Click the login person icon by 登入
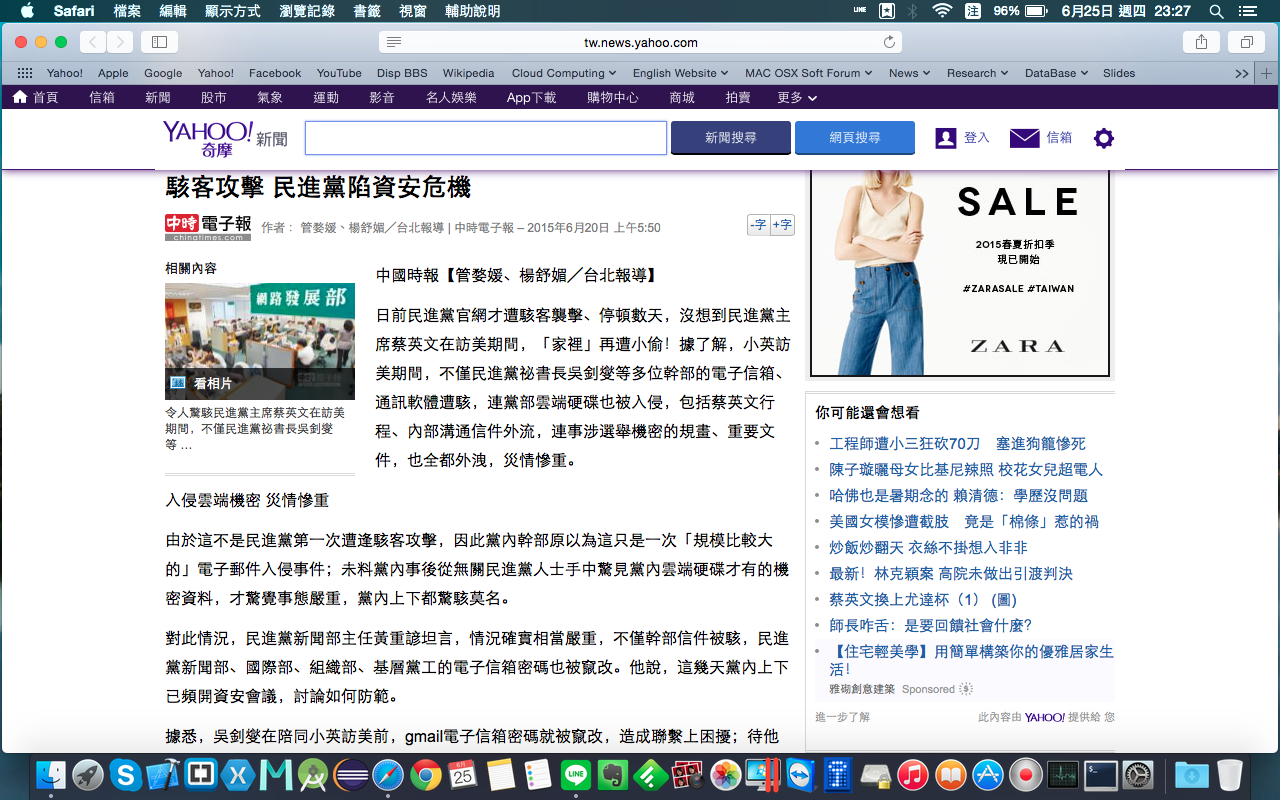The image size is (1280, 800). click(946, 138)
